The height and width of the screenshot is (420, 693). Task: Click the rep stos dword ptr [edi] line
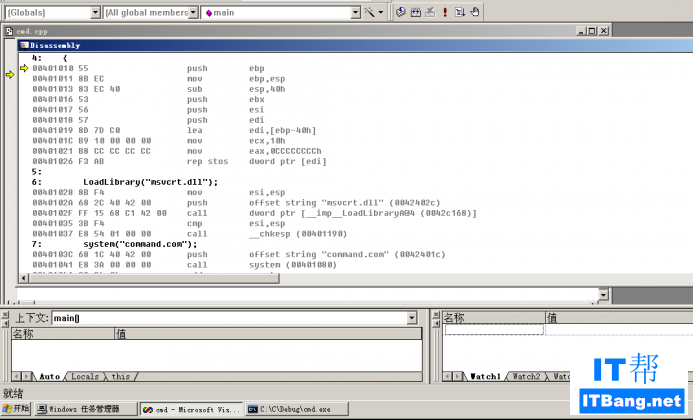(179, 161)
